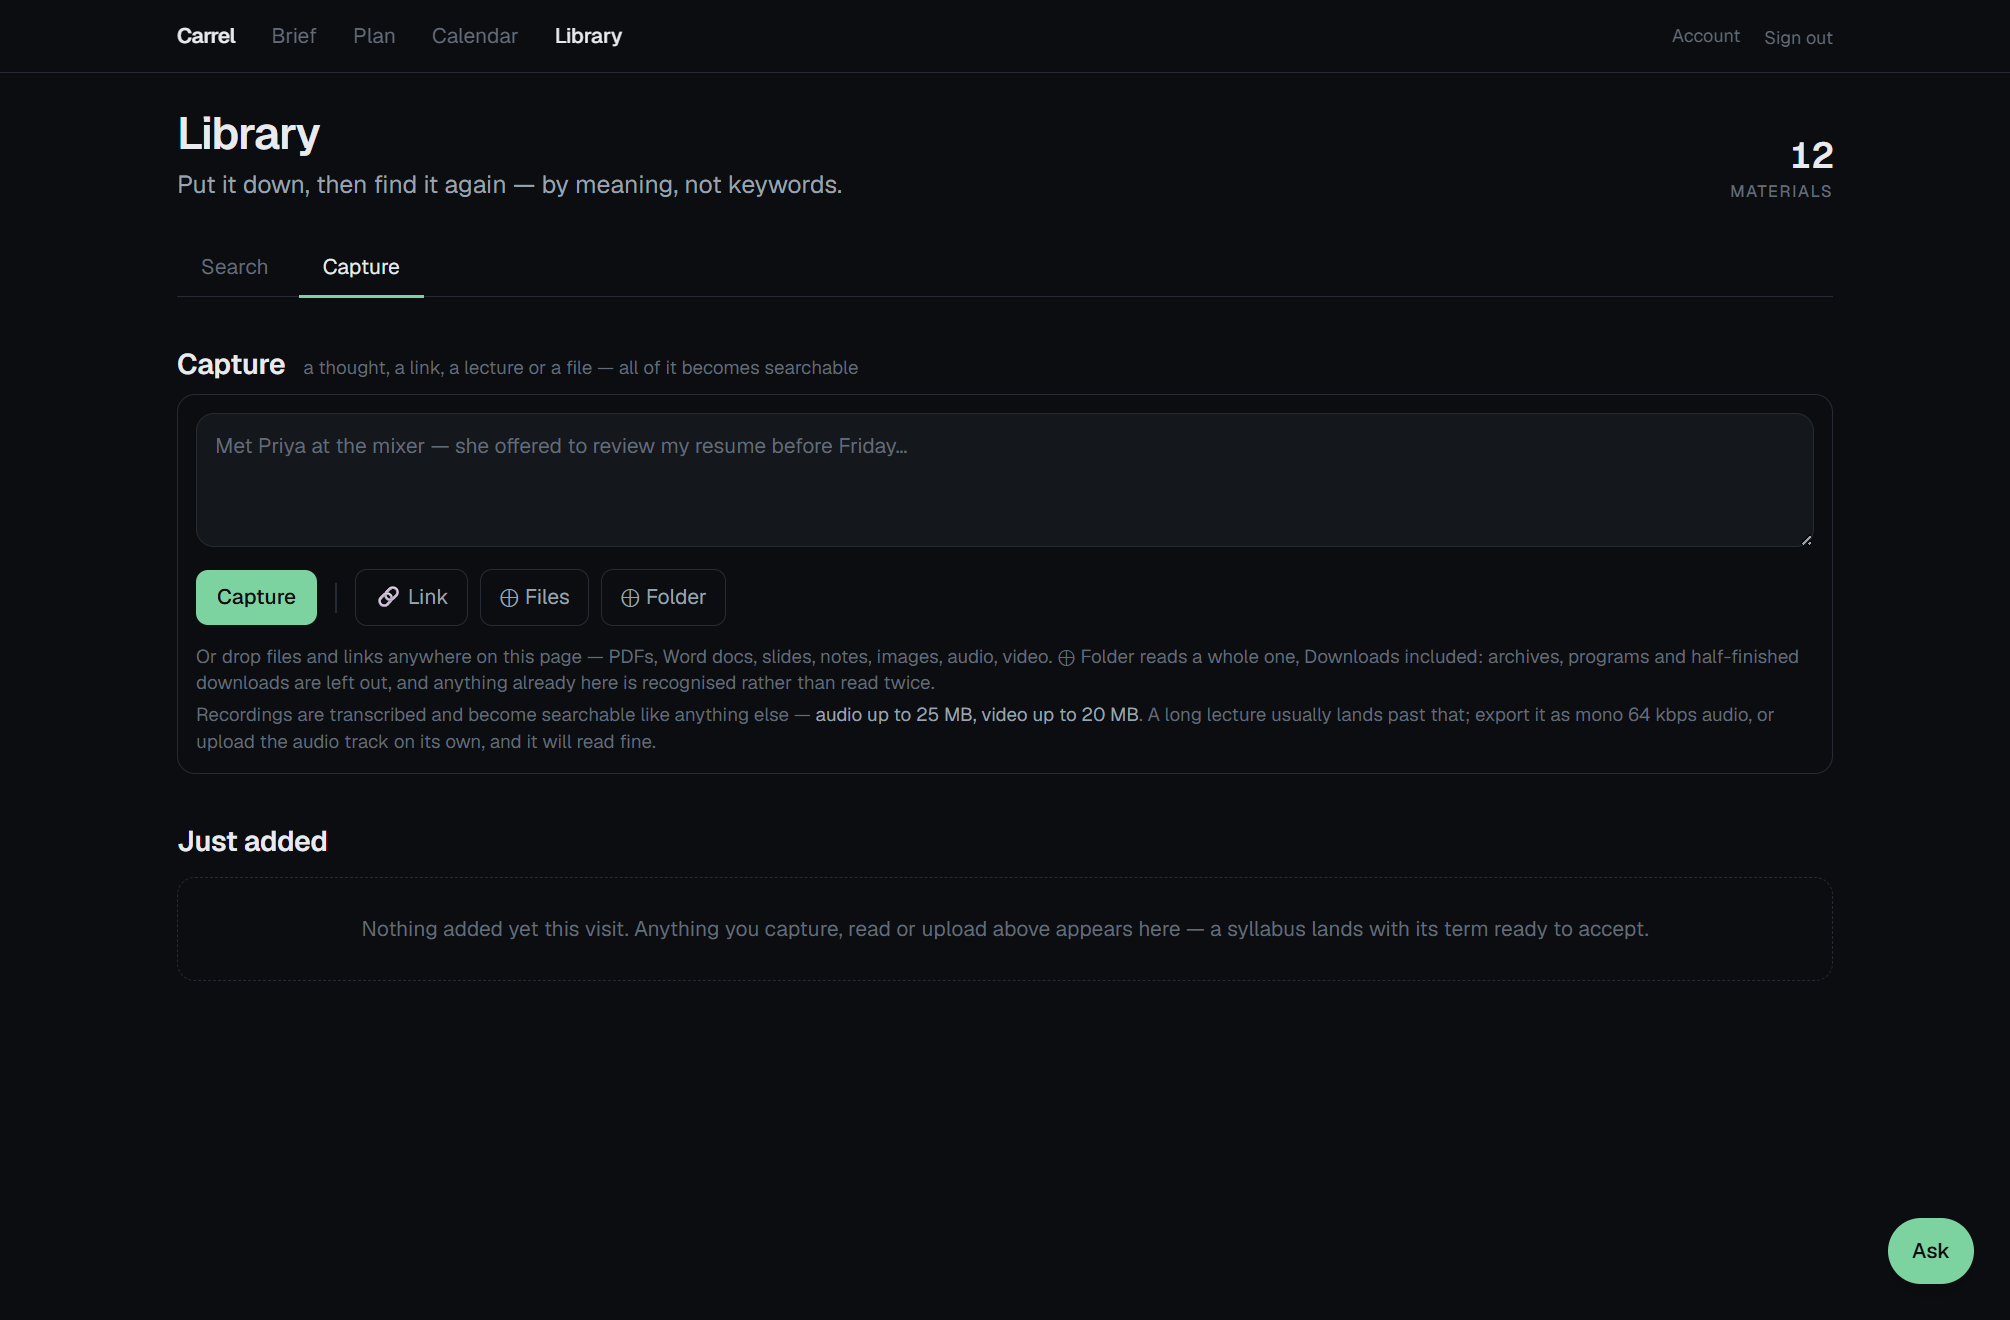The image size is (2010, 1320).
Task: Choose a Folder to read
Action: pos(663,597)
